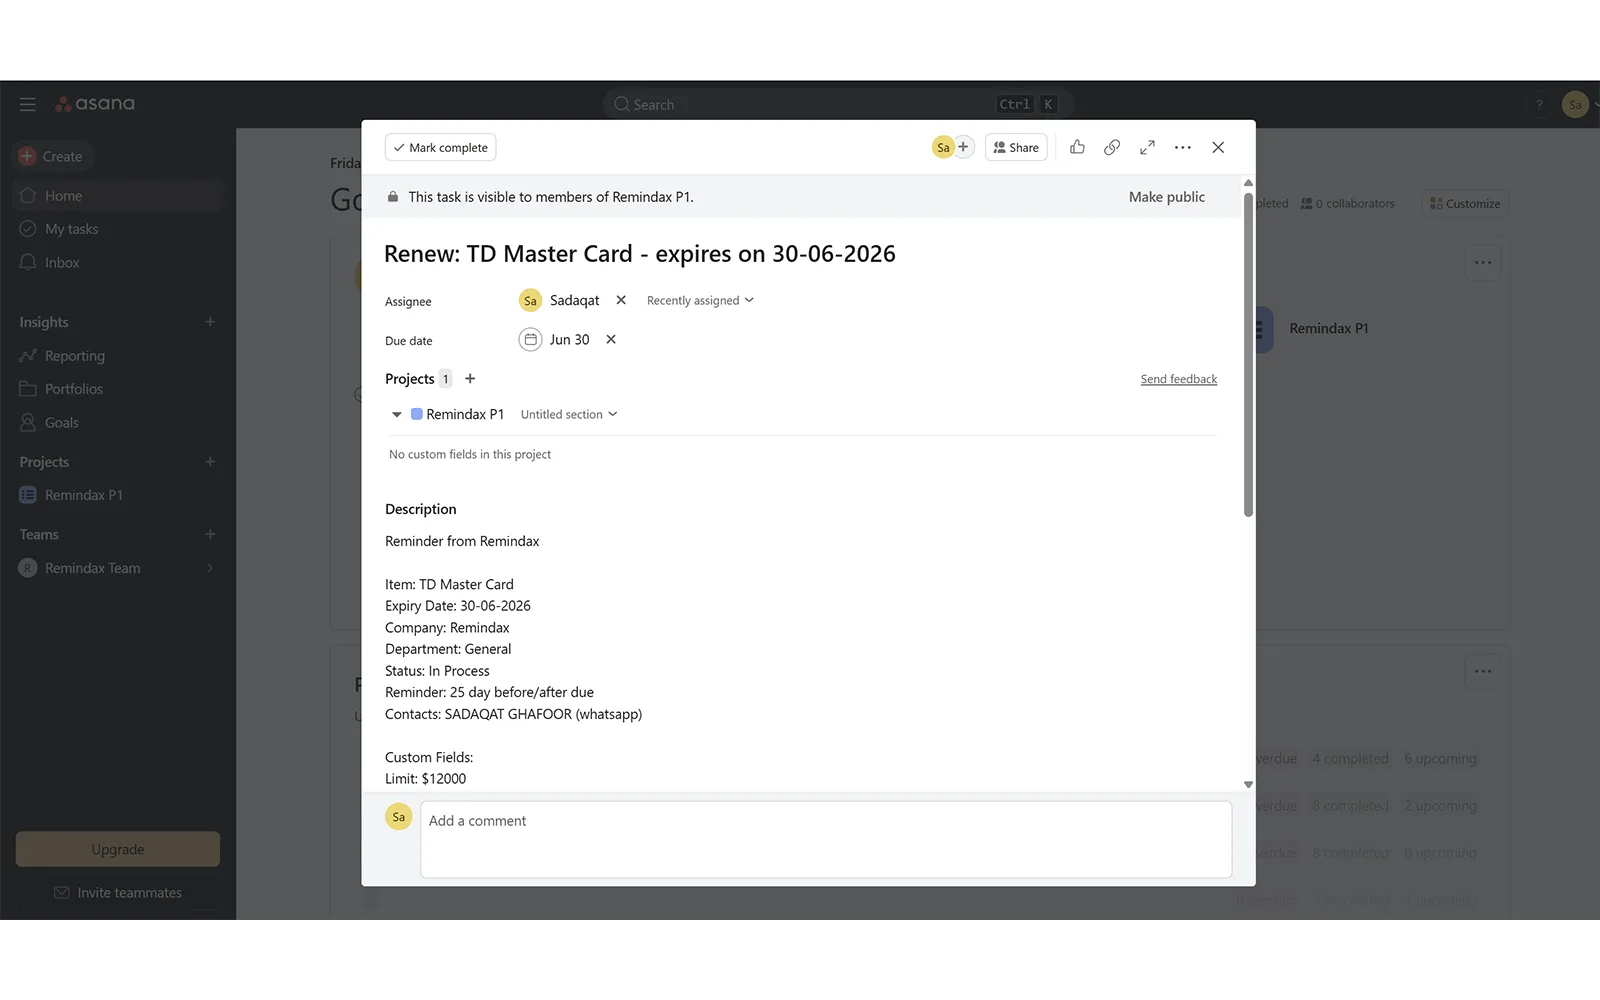Expand task to full screen view
1600x1000 pixels.
[x=1147, y=147]
